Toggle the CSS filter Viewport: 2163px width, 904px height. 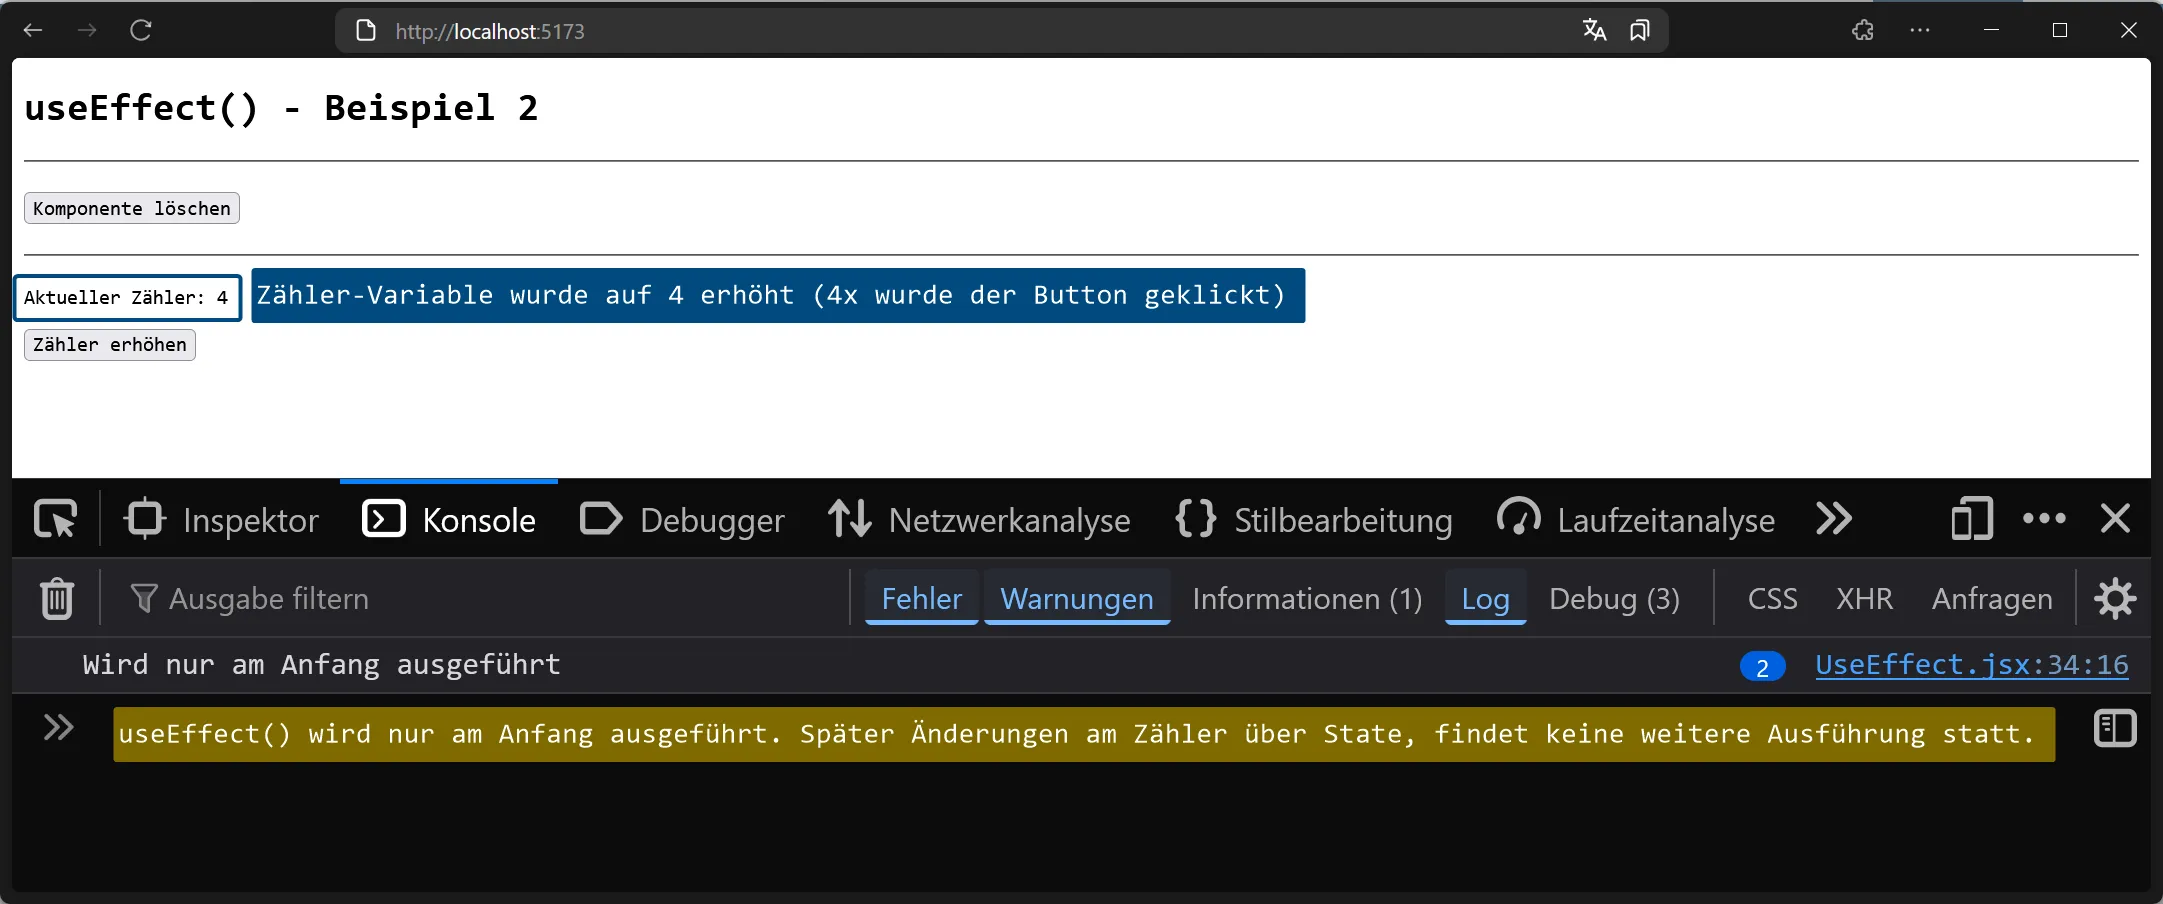[x=1772, y=598]
